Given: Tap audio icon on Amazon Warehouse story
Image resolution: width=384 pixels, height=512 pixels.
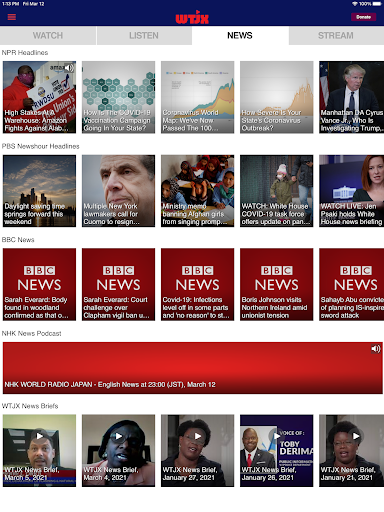Looking at the screenshot, I should (69, 68).
